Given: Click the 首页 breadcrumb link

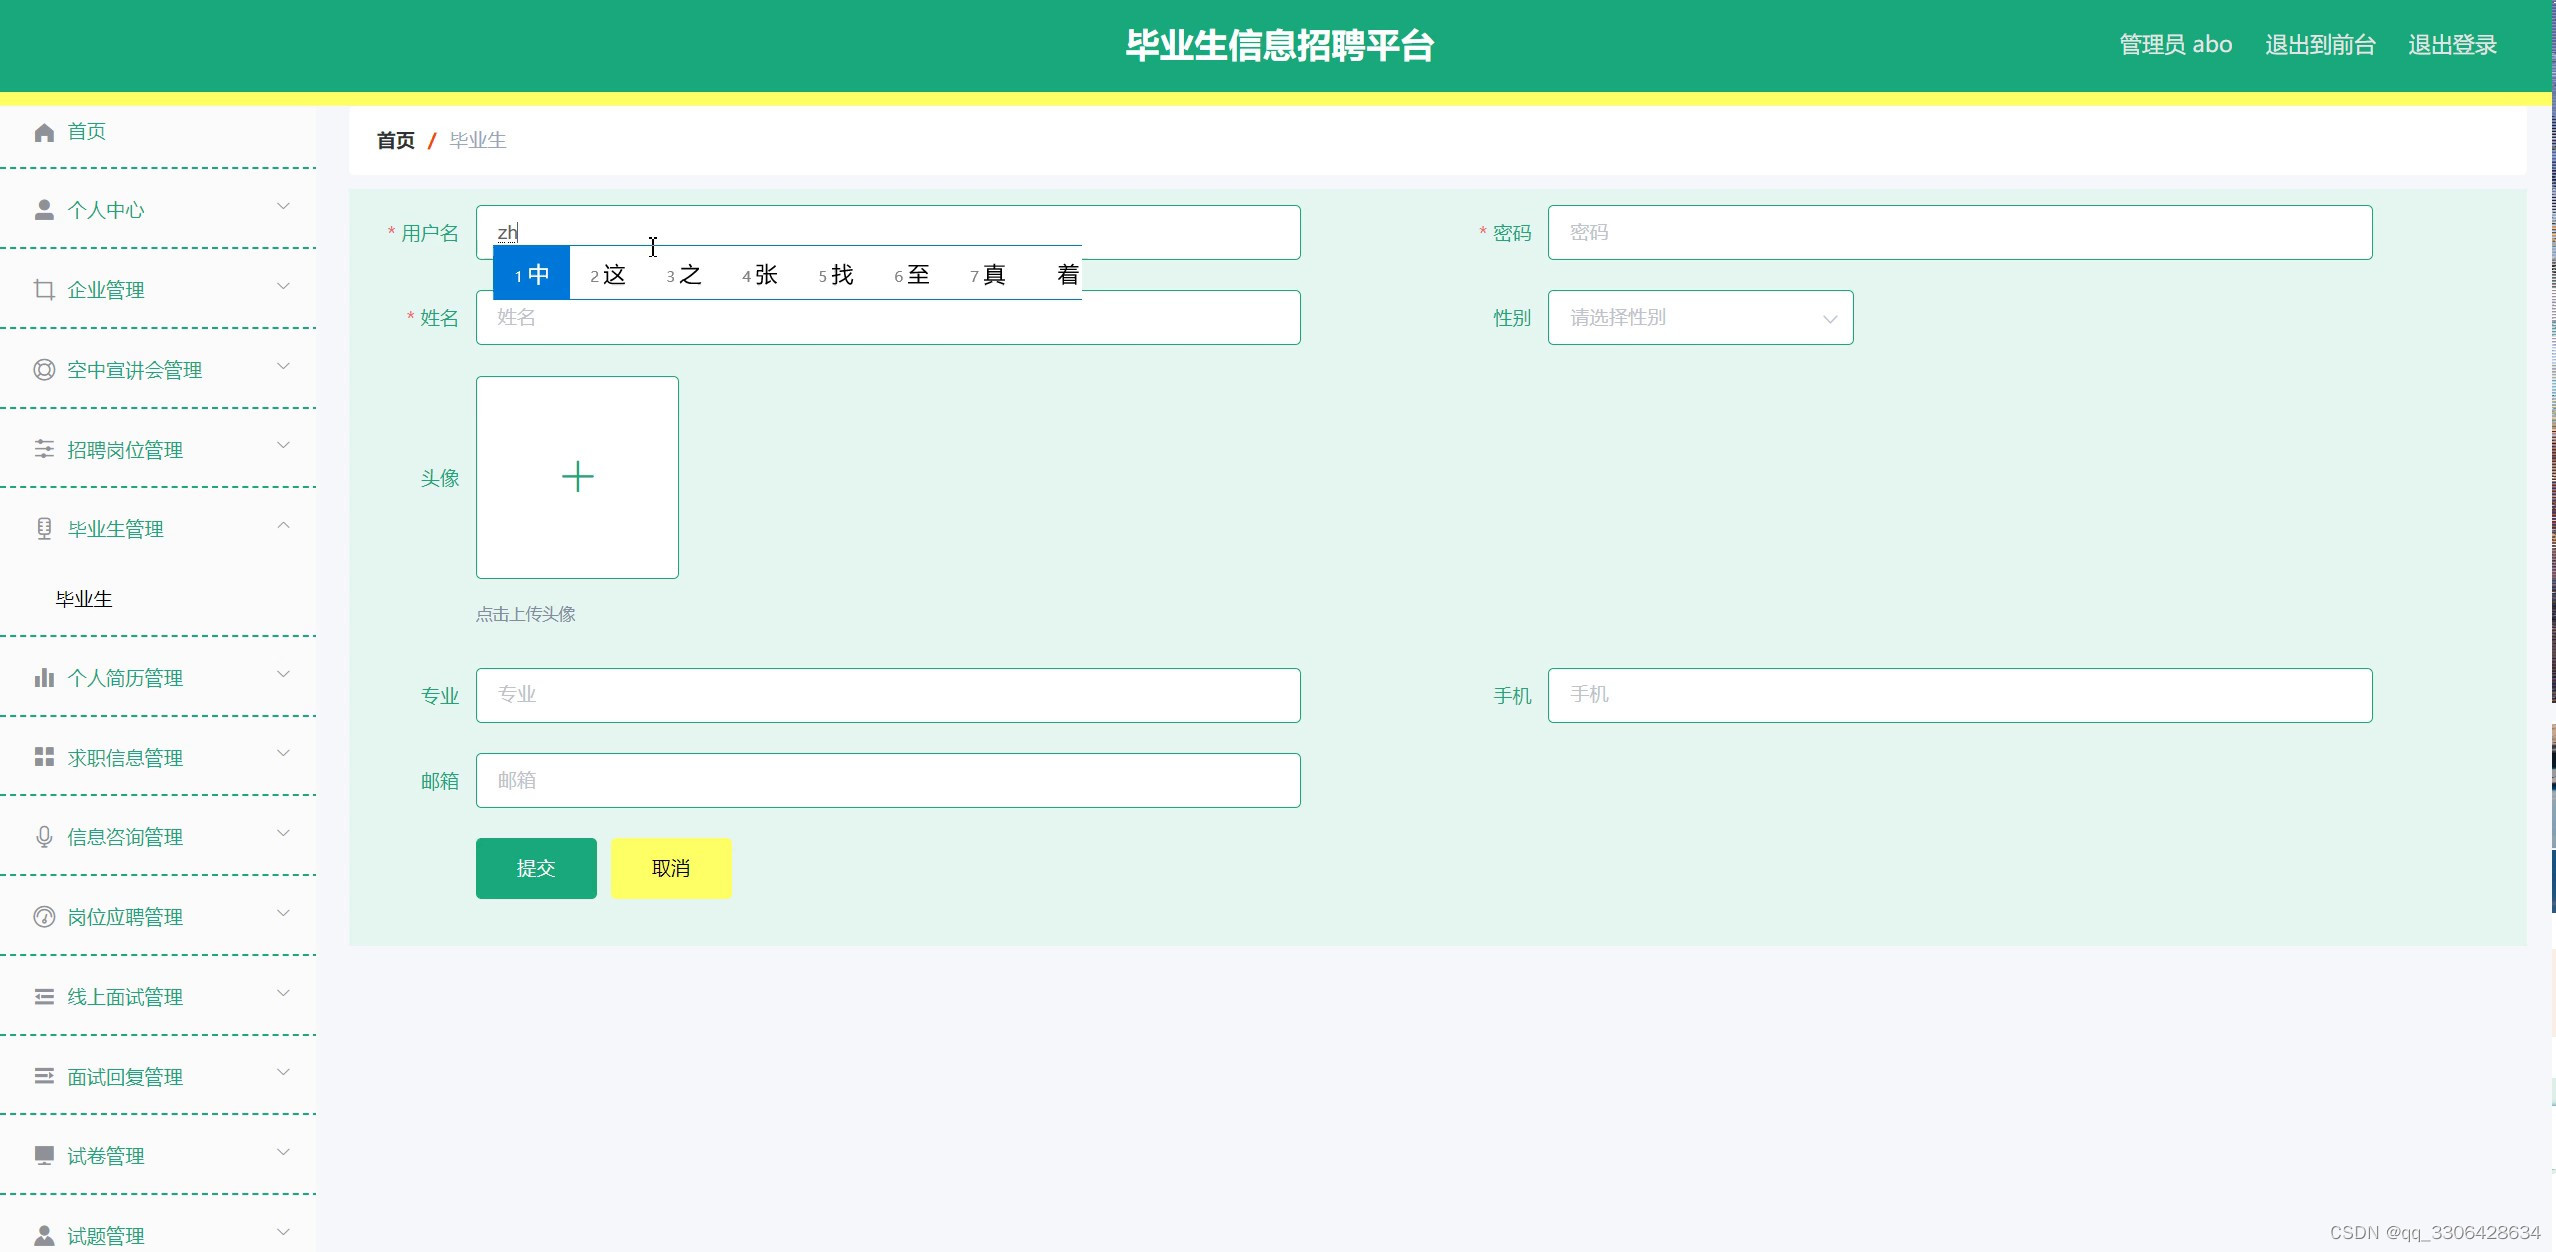Looking at the screenshot, I should [395, 140].
